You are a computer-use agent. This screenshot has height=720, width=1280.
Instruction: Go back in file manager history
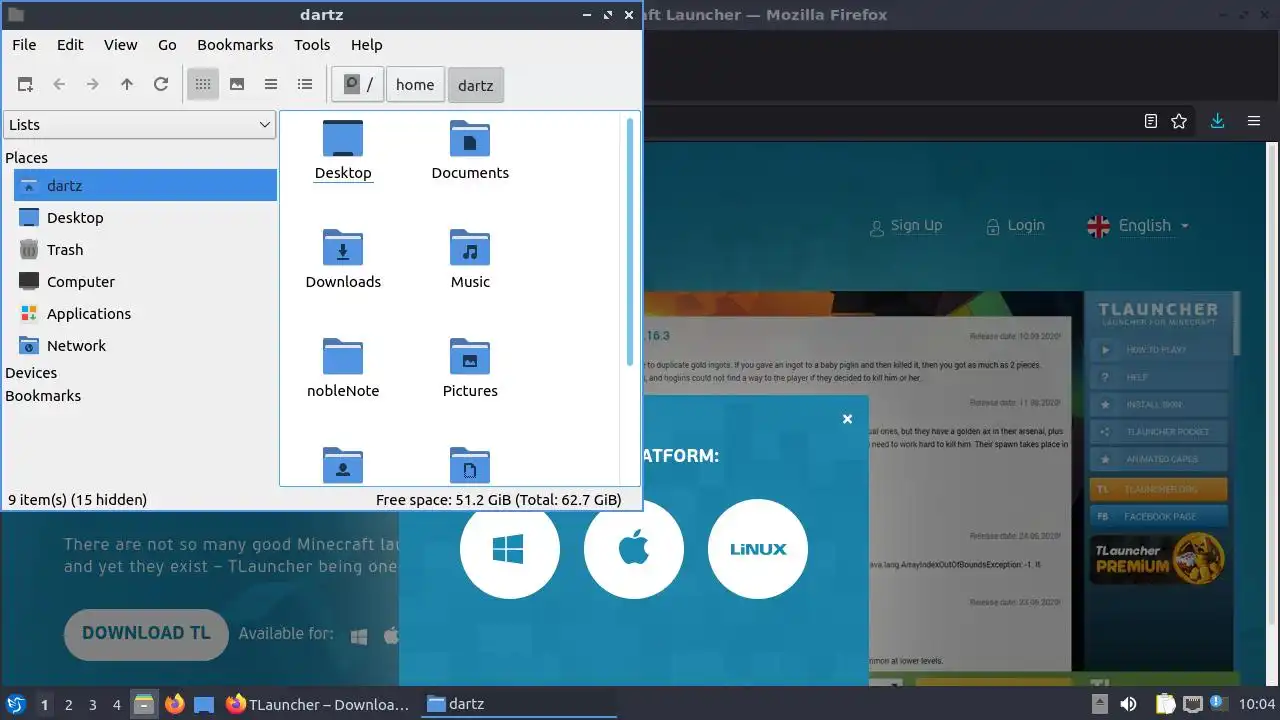59,85
